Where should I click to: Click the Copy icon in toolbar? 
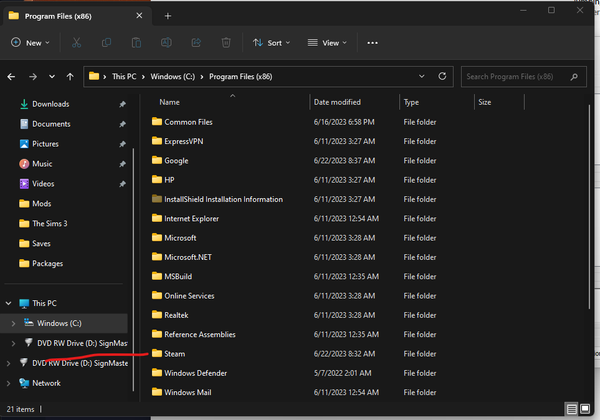click(x=106, y=43)
